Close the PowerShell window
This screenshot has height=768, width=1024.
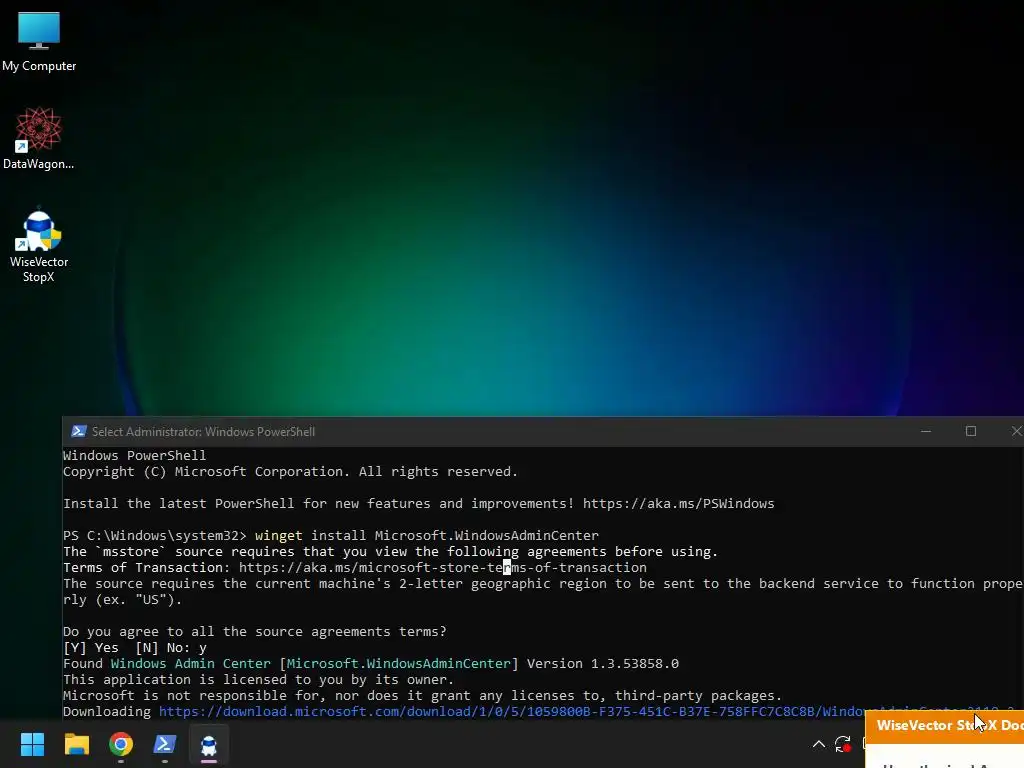point(1016,431)
